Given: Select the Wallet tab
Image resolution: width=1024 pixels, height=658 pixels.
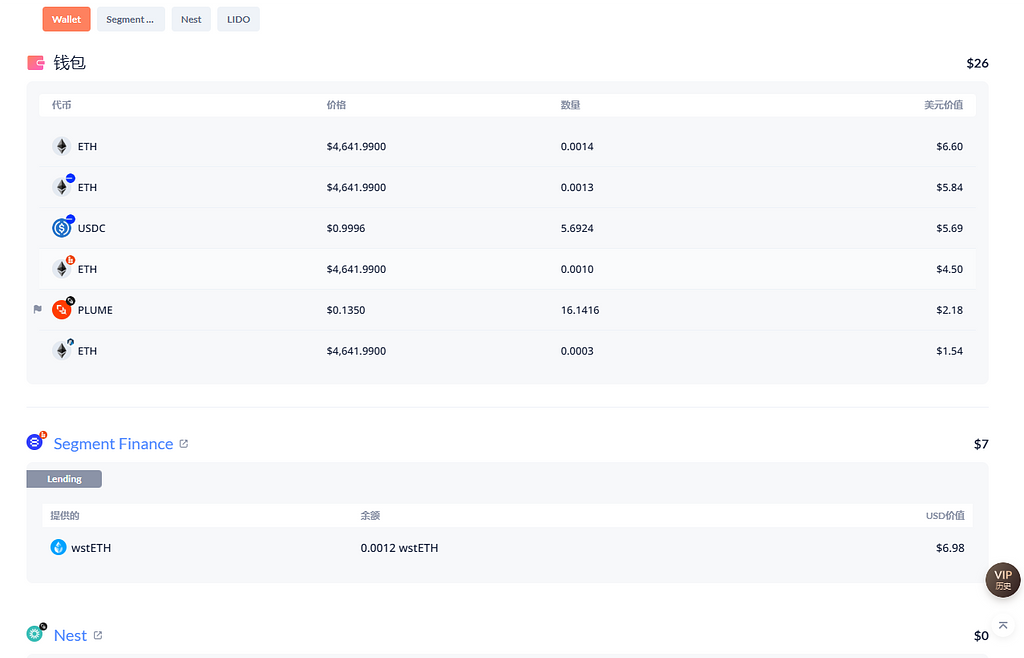Looking at the screenshot, I should tap(66, 19).
